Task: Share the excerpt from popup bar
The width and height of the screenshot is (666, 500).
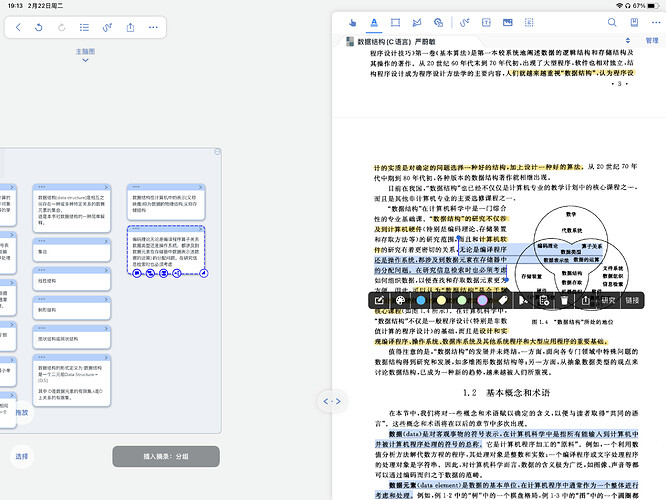Action: pyautogui.click(x=585, y=300)
